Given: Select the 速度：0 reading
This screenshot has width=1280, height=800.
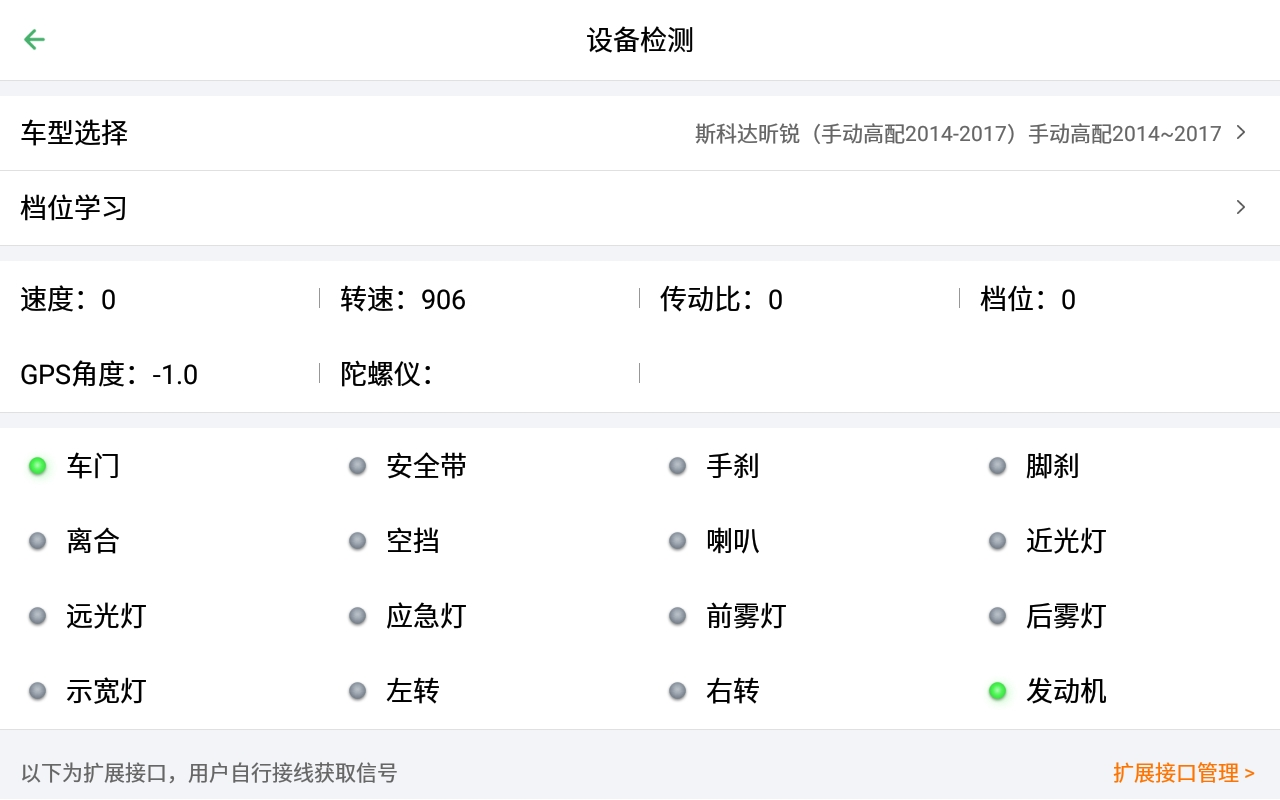Looking at the screenshot, I should [68, 300].
